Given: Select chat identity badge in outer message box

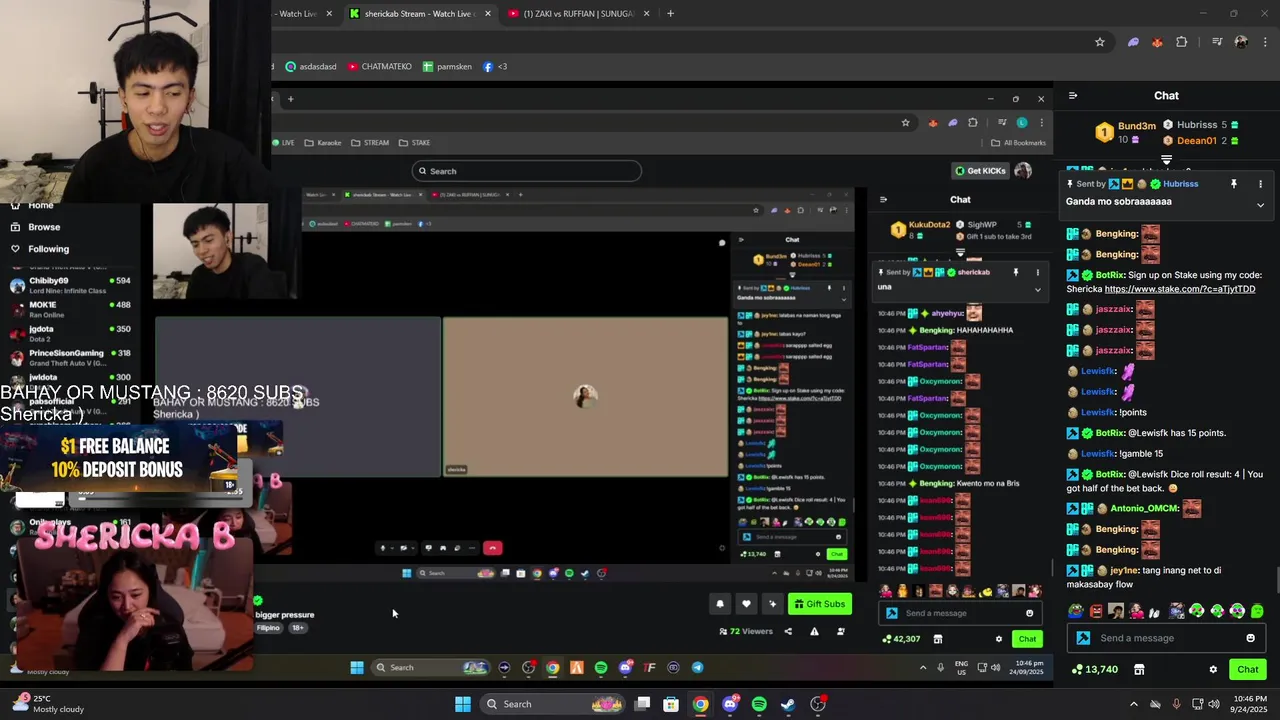Looking at the screenshot, I should [1083, 638].
